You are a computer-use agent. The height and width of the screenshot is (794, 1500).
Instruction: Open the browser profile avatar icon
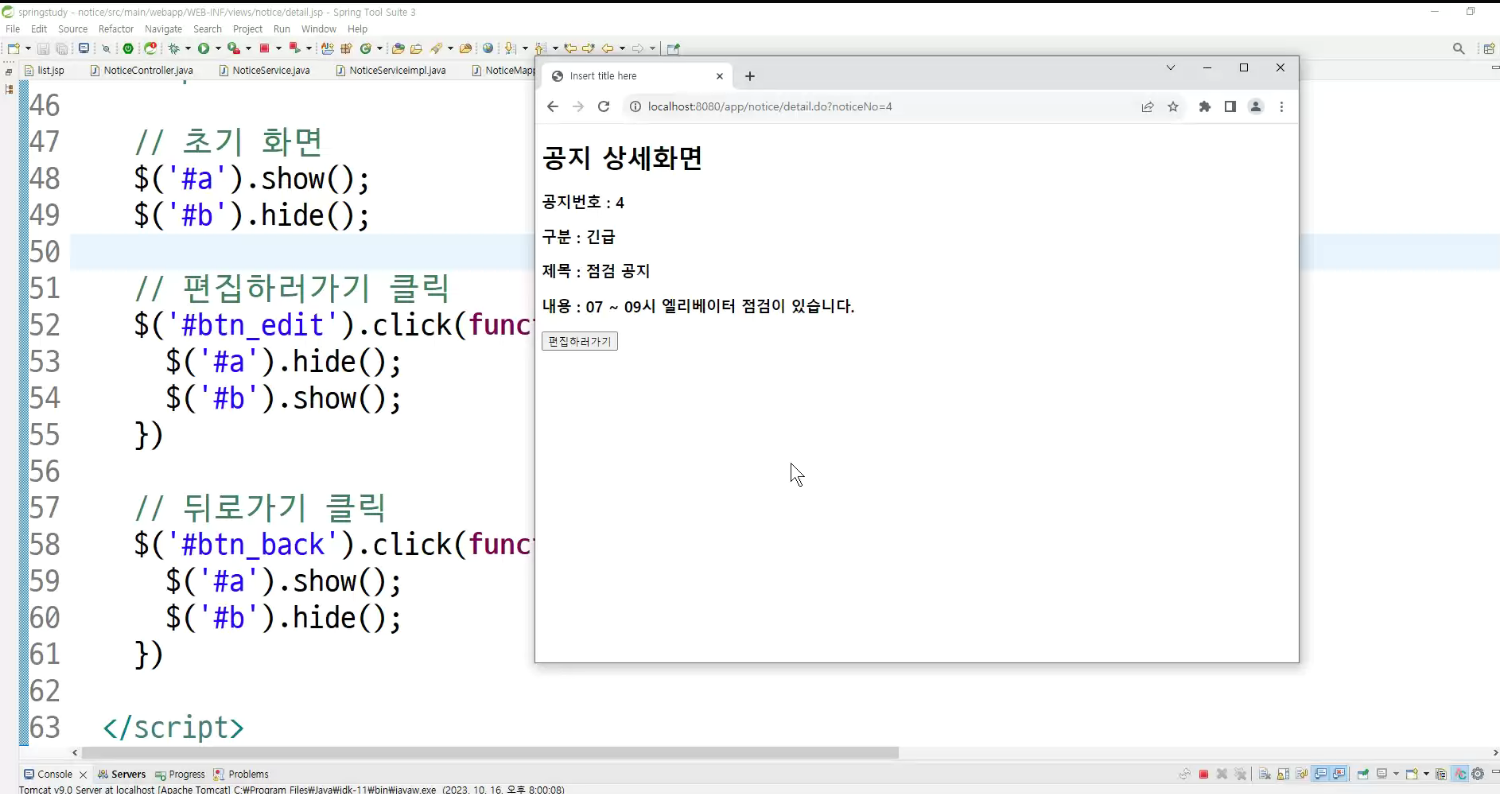[x=1256, y=107]
